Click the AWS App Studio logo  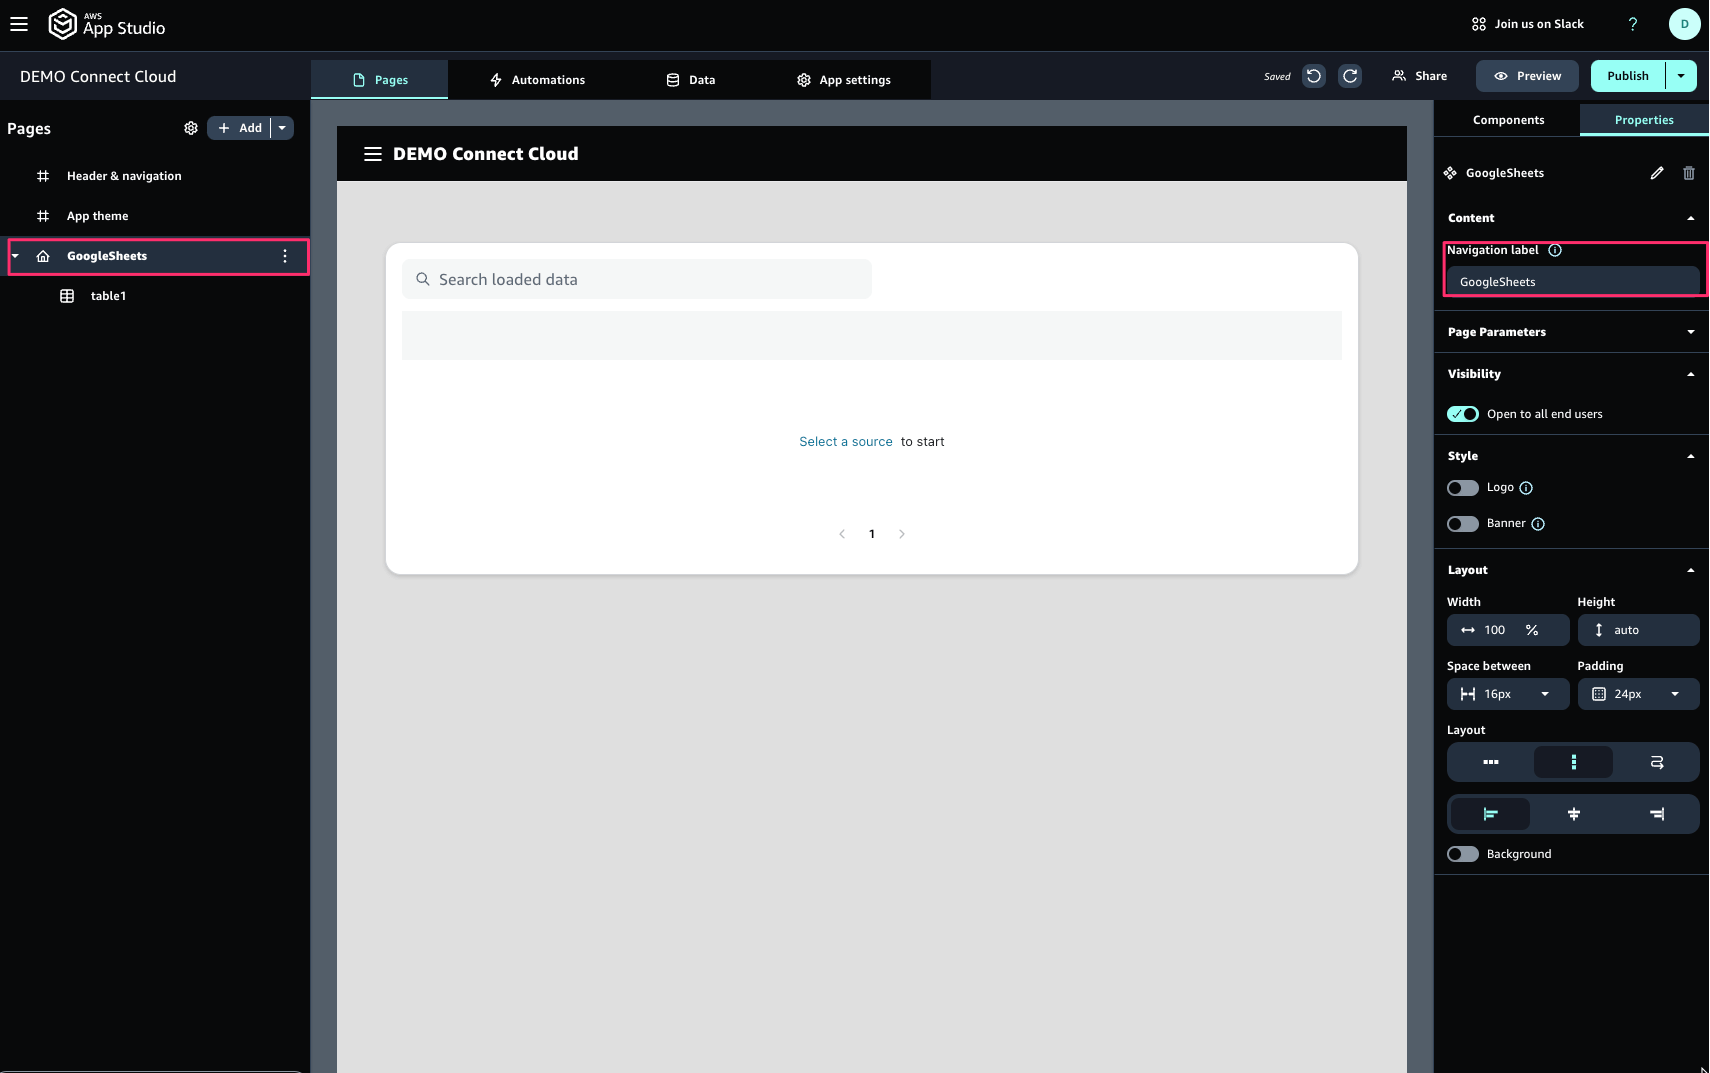(x=107, y=24)
